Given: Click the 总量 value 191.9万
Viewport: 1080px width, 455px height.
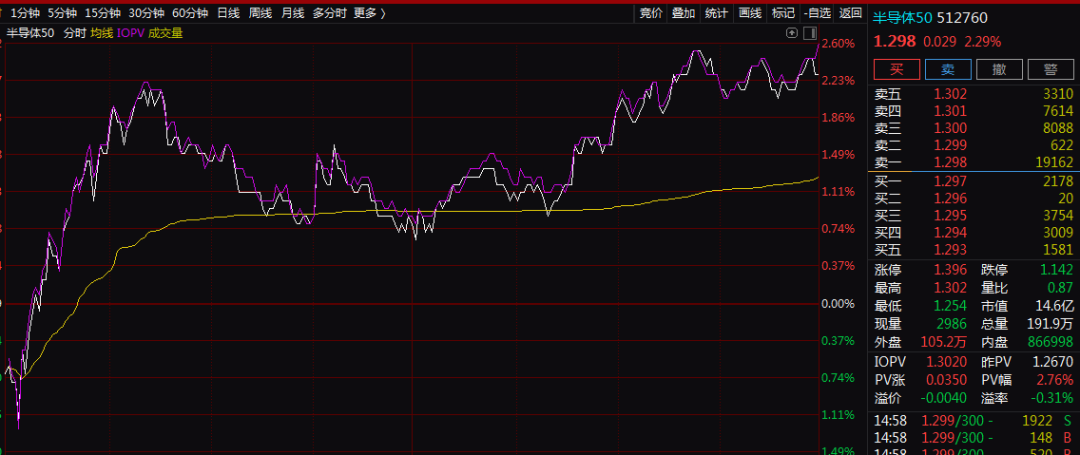Looking at the screenshot, I should tap(1050, 324).
